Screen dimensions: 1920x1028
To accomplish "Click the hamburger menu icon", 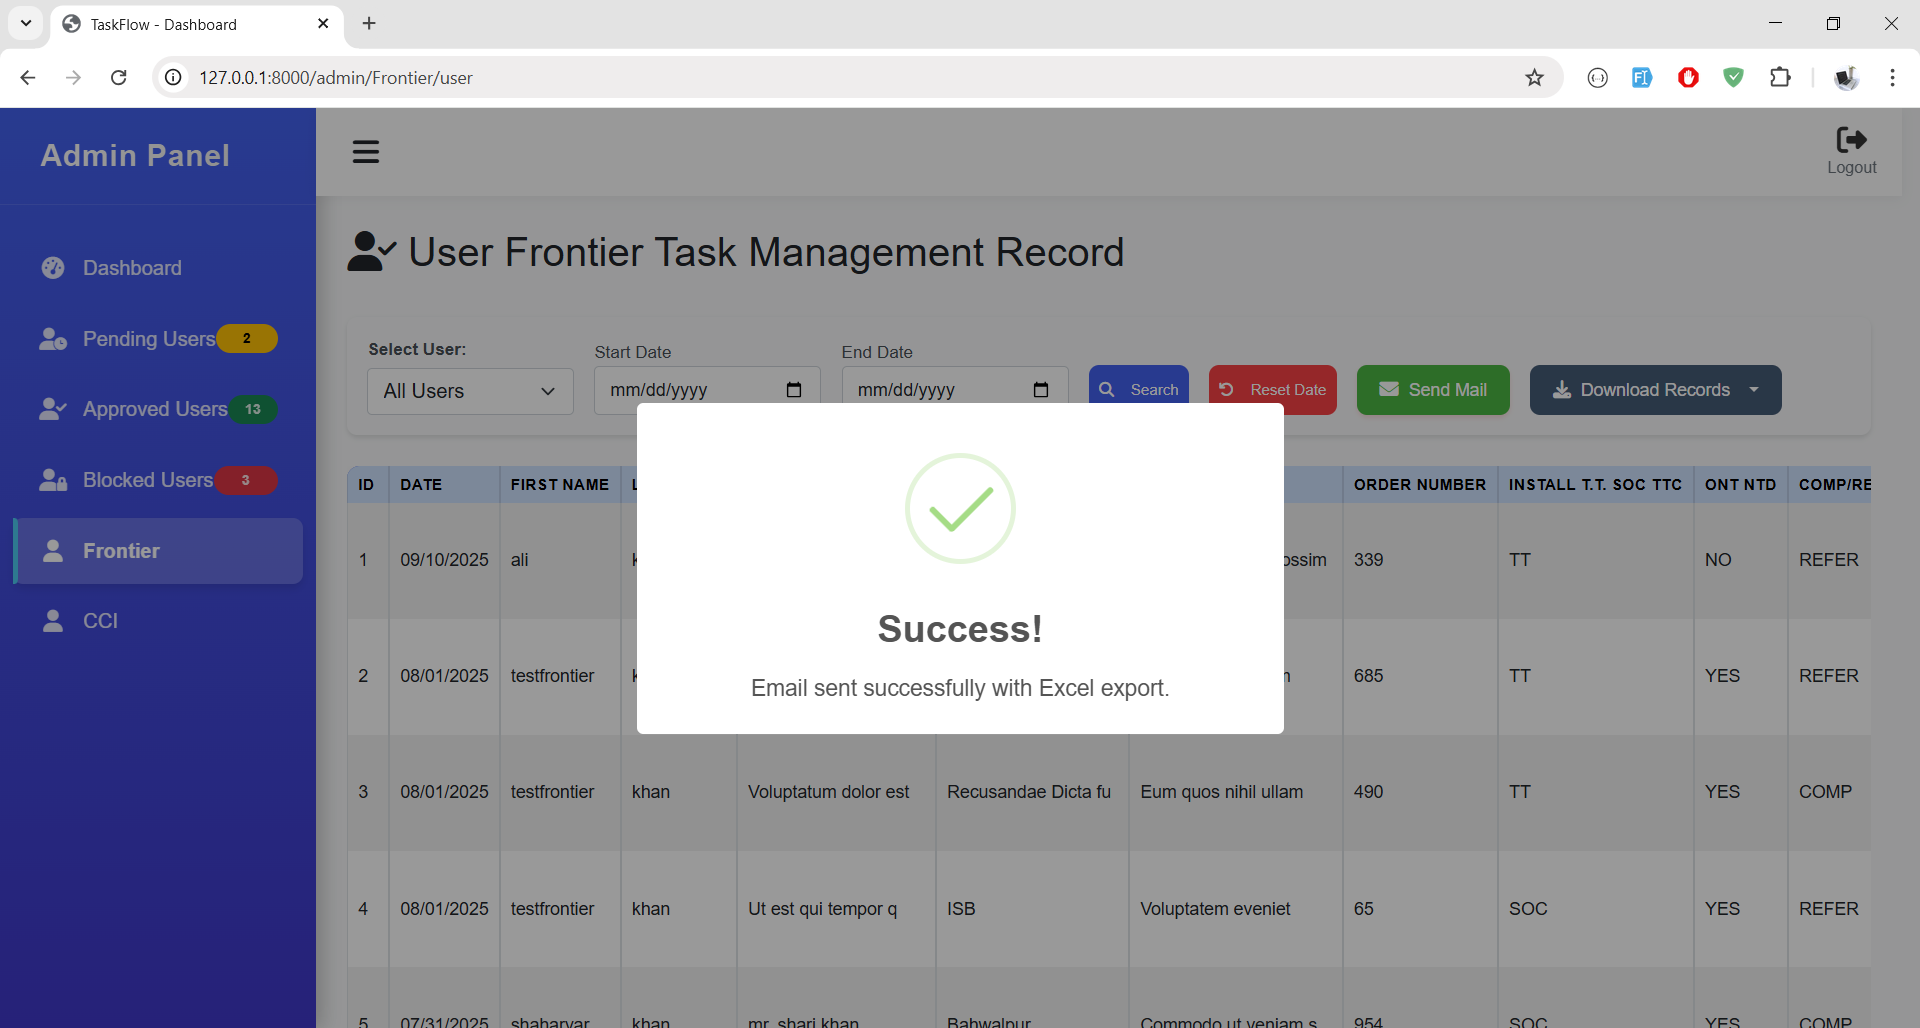I will [x=365, y=152].
